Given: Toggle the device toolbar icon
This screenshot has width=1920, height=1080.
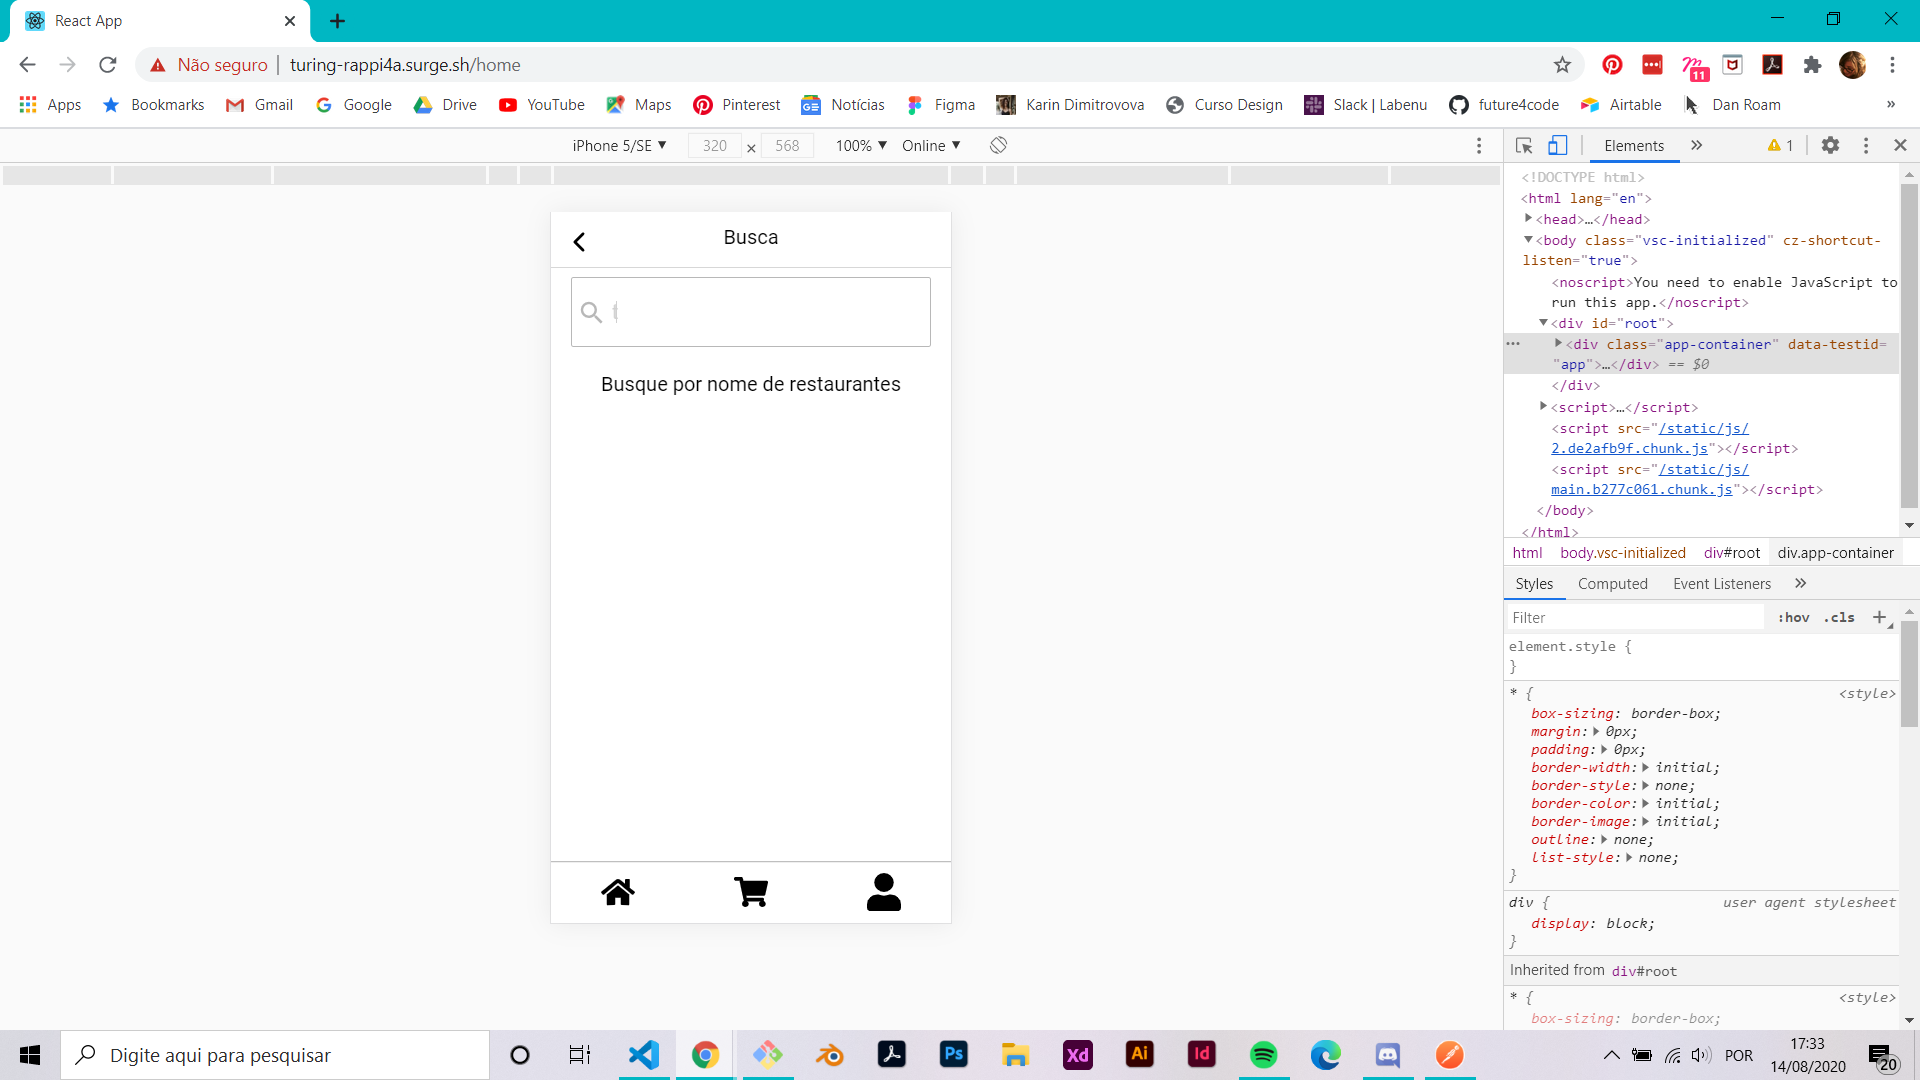Looking at the screenshot, I should 1557,146.
